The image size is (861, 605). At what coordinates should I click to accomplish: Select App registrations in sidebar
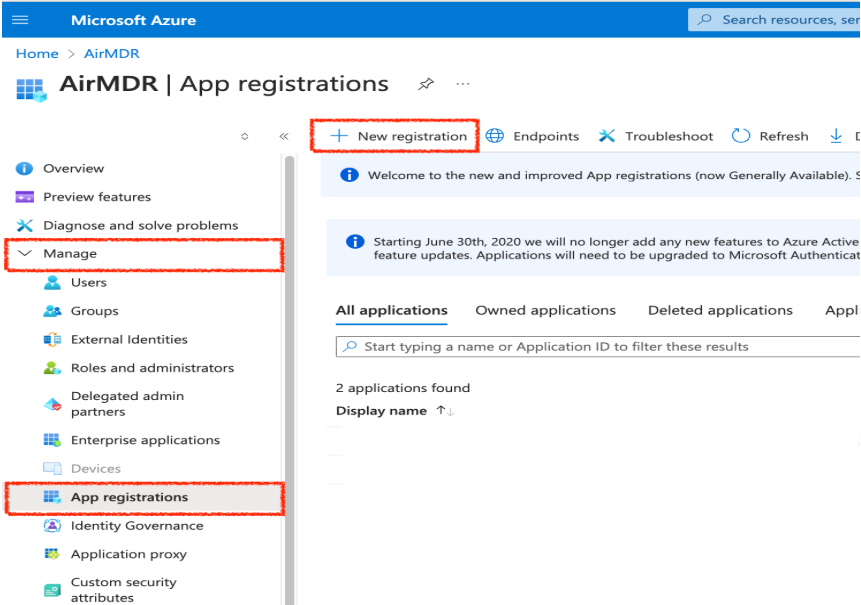point(144,498)
